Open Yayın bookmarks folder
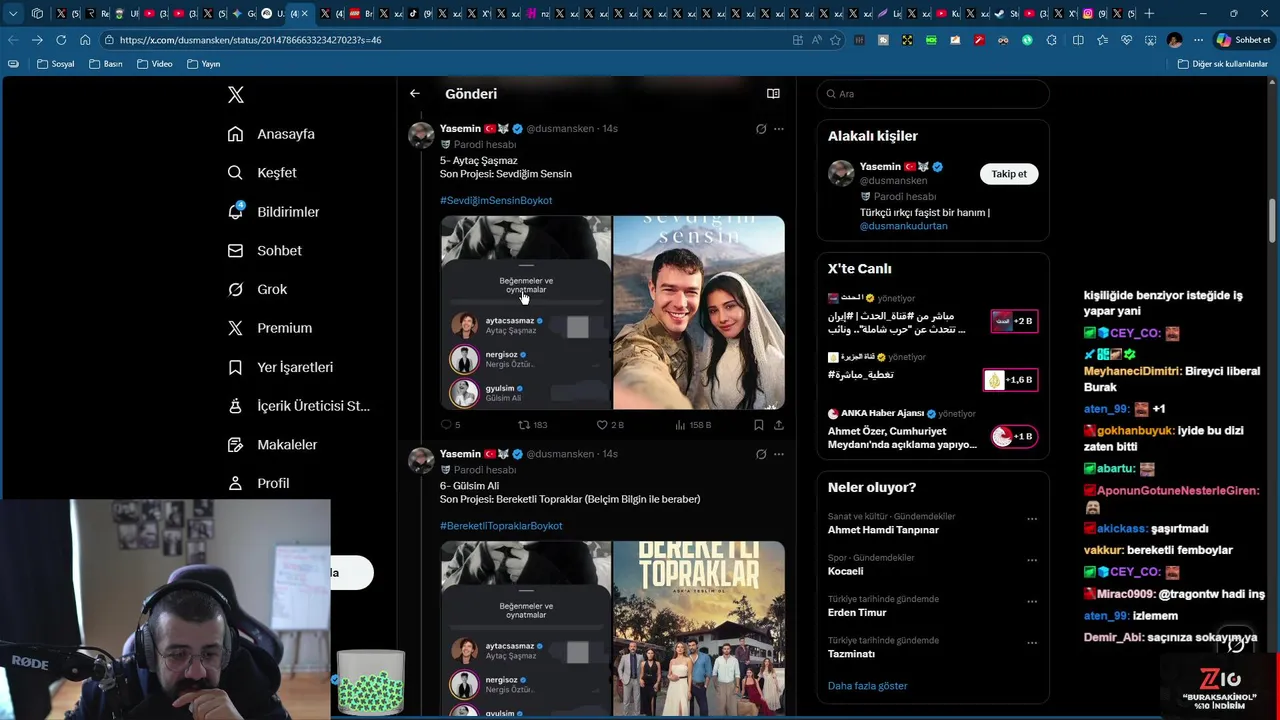The height and width of the screenshot is (720, 1280). (x=204, y=64)
